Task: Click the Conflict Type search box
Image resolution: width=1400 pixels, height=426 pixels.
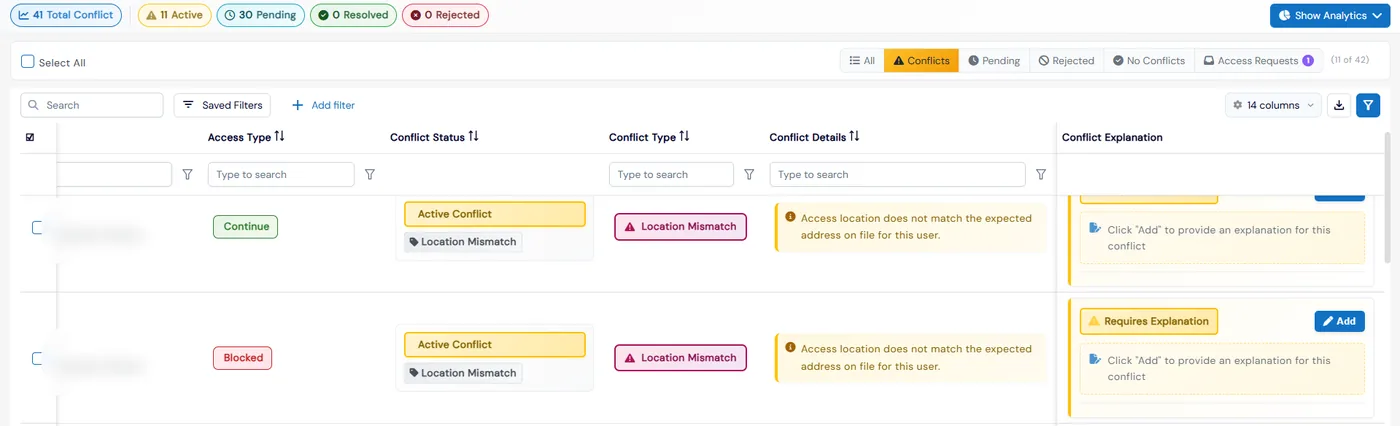Action: point(671,174)
